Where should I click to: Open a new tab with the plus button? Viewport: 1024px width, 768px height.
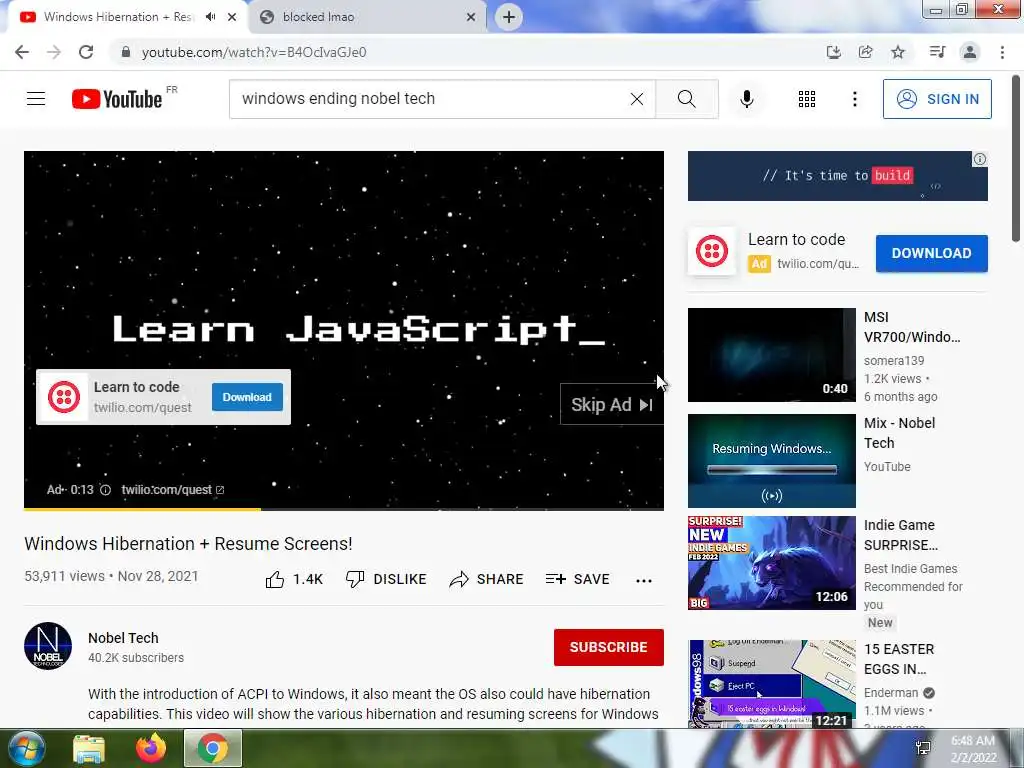click(x=509, y=17)
